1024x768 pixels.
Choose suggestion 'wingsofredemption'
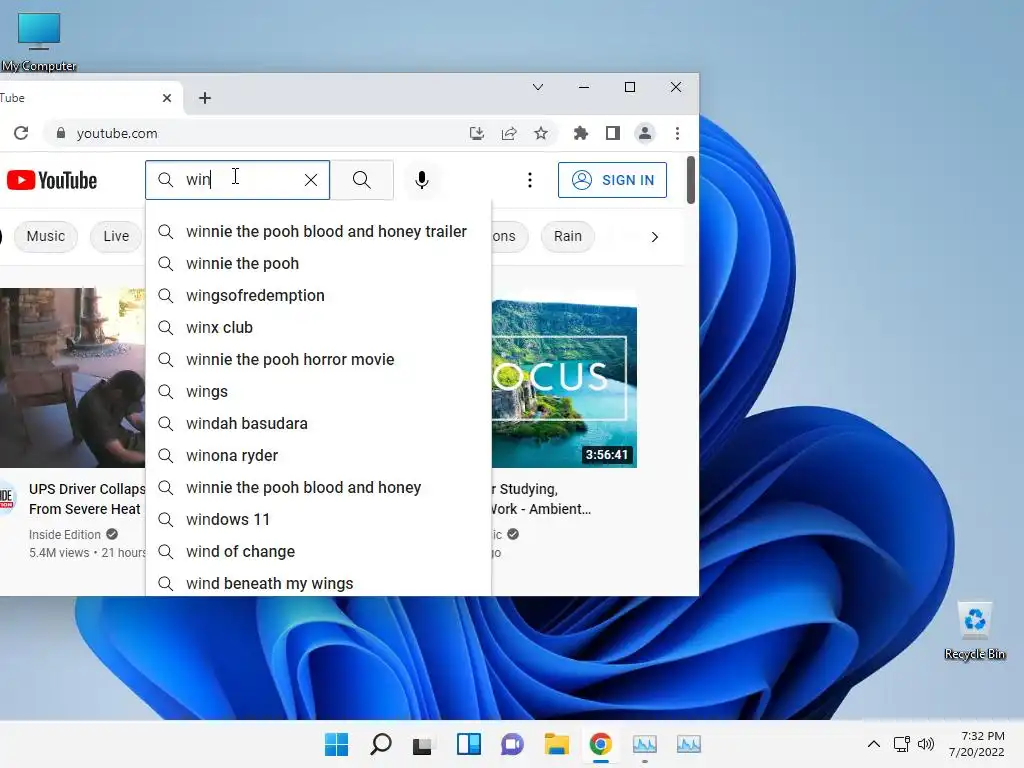click(319, 295)
